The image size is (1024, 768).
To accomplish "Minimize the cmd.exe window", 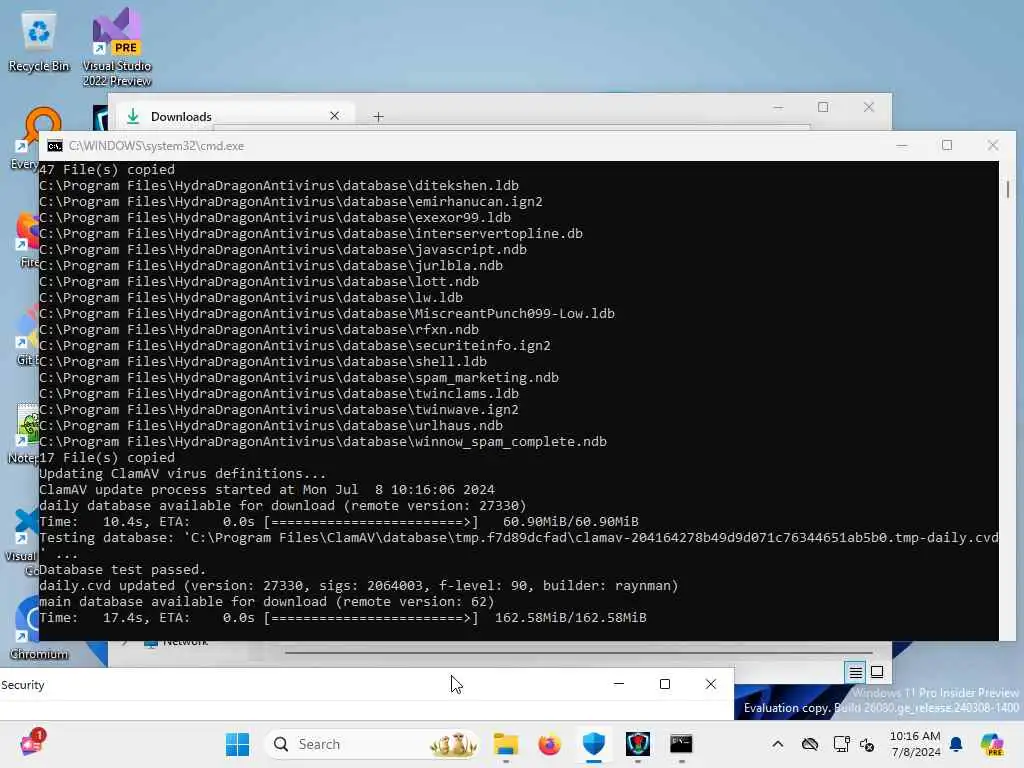I will click(x=902, y=145).
